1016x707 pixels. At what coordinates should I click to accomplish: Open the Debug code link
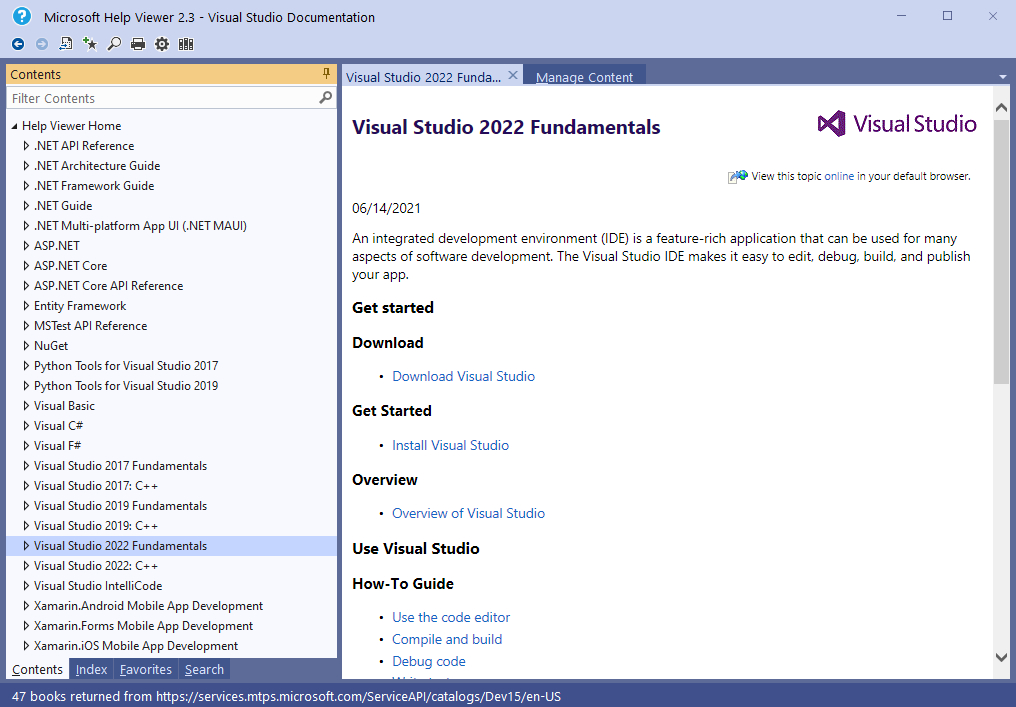(429, 662)
